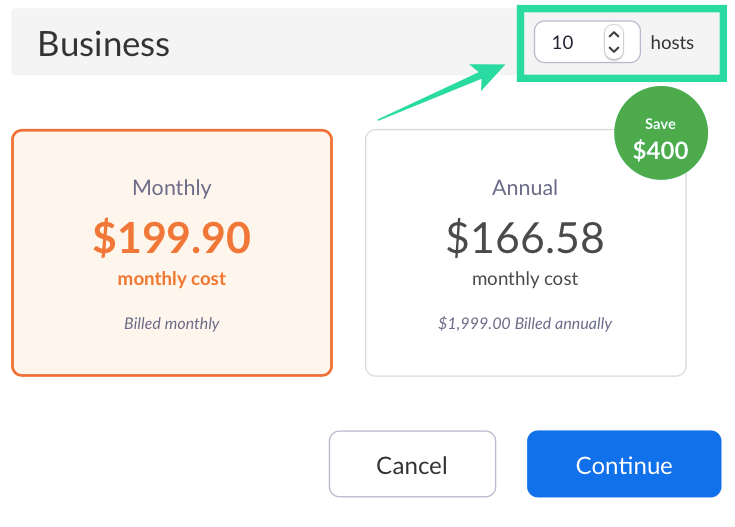735x527 pixels.
Task: Click the up arrow on hosts stepper
Action: [x=614, y=35]
